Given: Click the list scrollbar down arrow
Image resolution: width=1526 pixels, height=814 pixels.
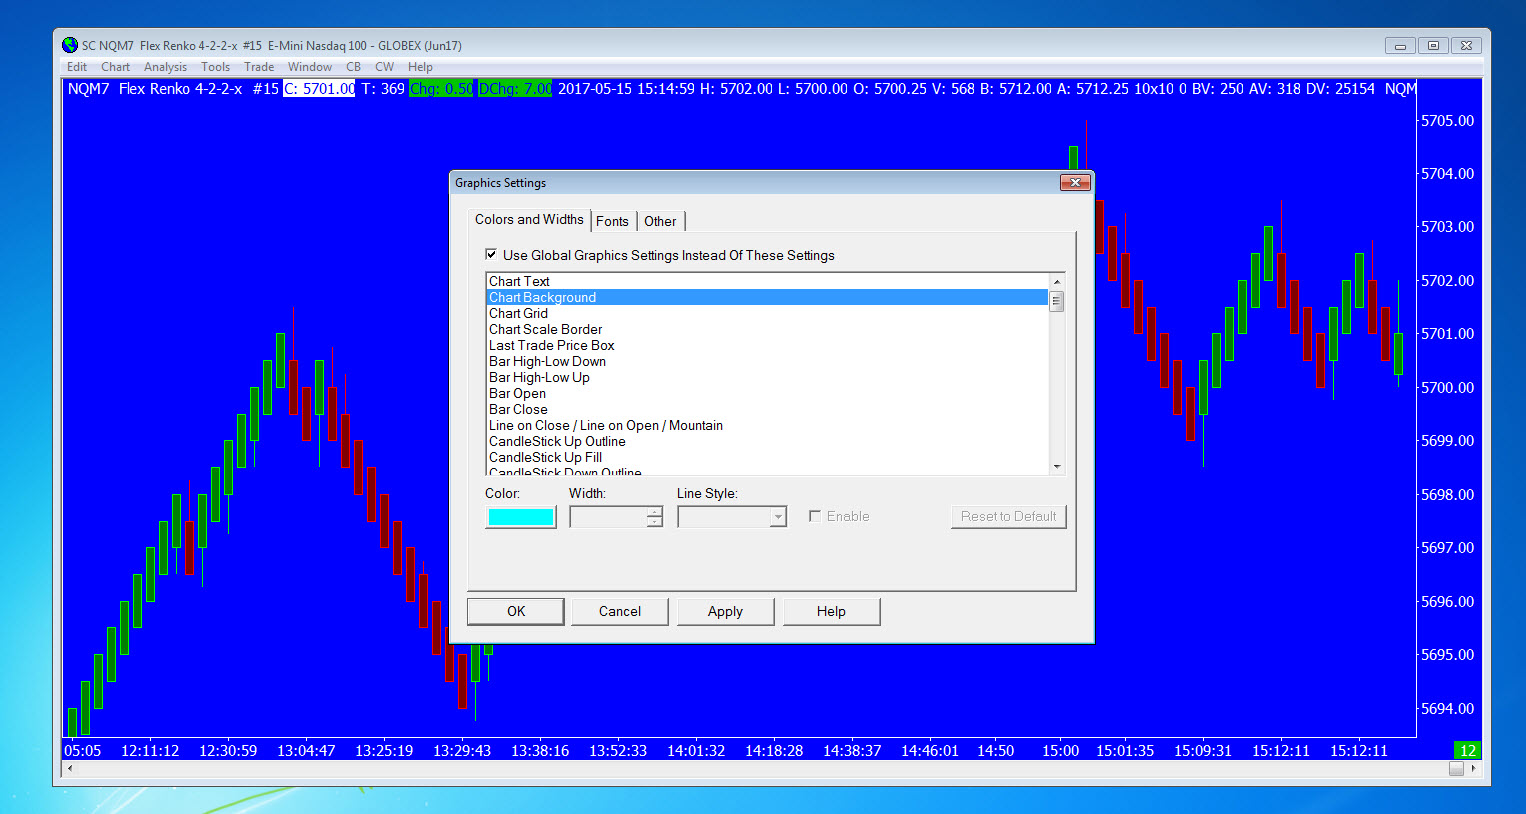Looking at the screenshot, I should tap(1056, 467).
